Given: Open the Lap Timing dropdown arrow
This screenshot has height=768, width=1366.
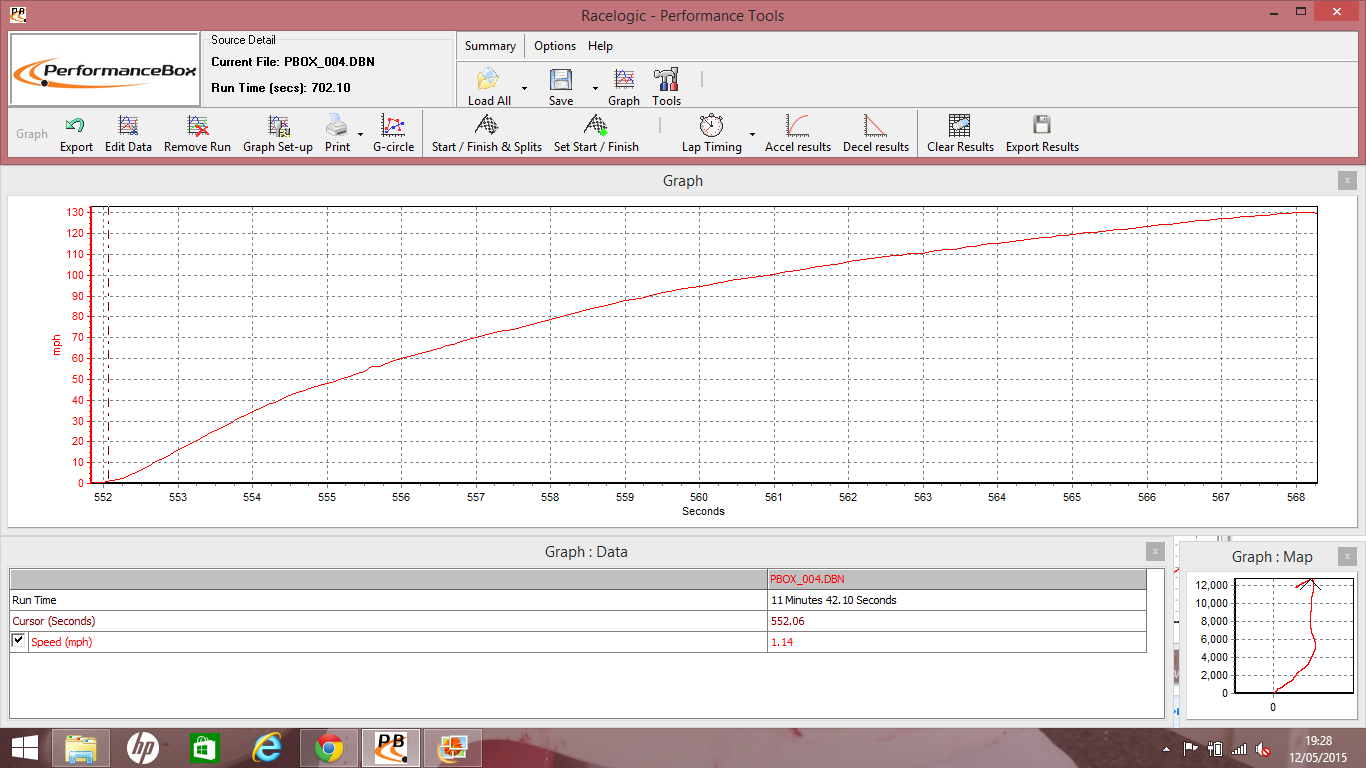Looking at the screenshot, I should click(x=752, y=134).
